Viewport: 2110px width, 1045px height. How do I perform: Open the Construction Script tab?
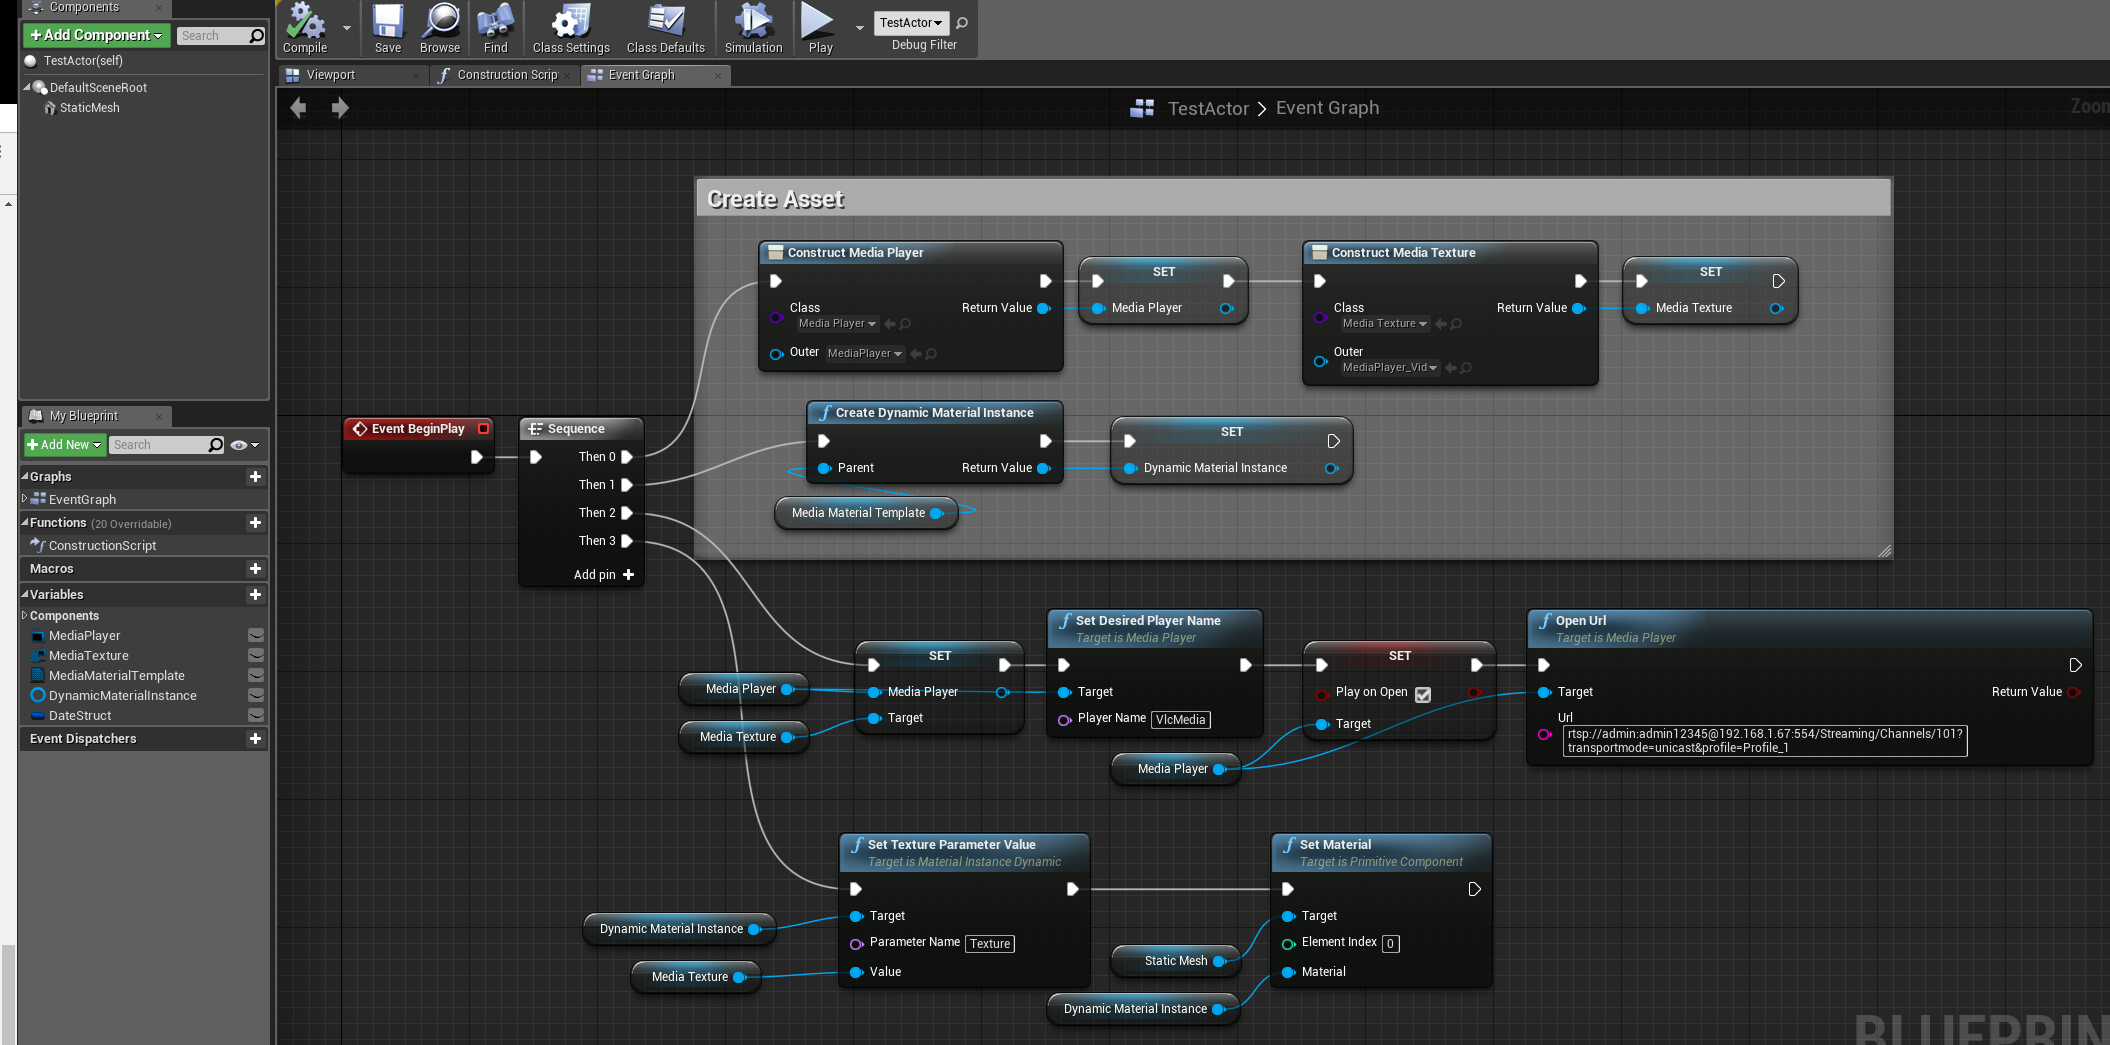[505, 74]
